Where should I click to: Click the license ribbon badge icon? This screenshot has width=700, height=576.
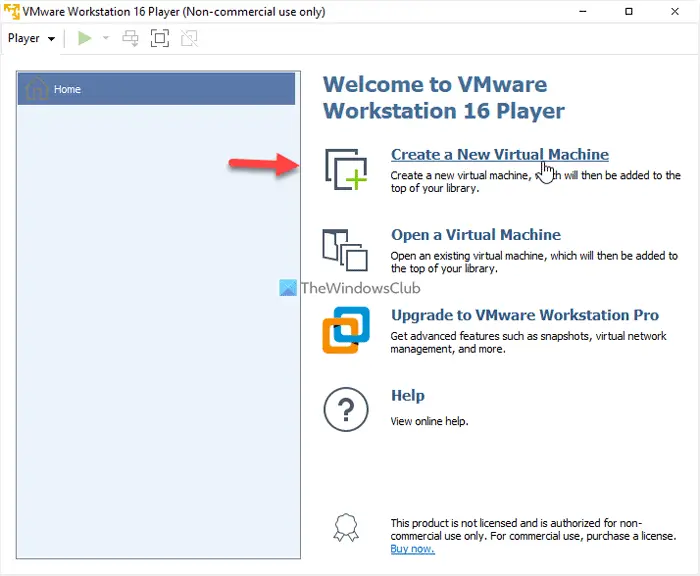pyautogui.click(x=346, y=528)
